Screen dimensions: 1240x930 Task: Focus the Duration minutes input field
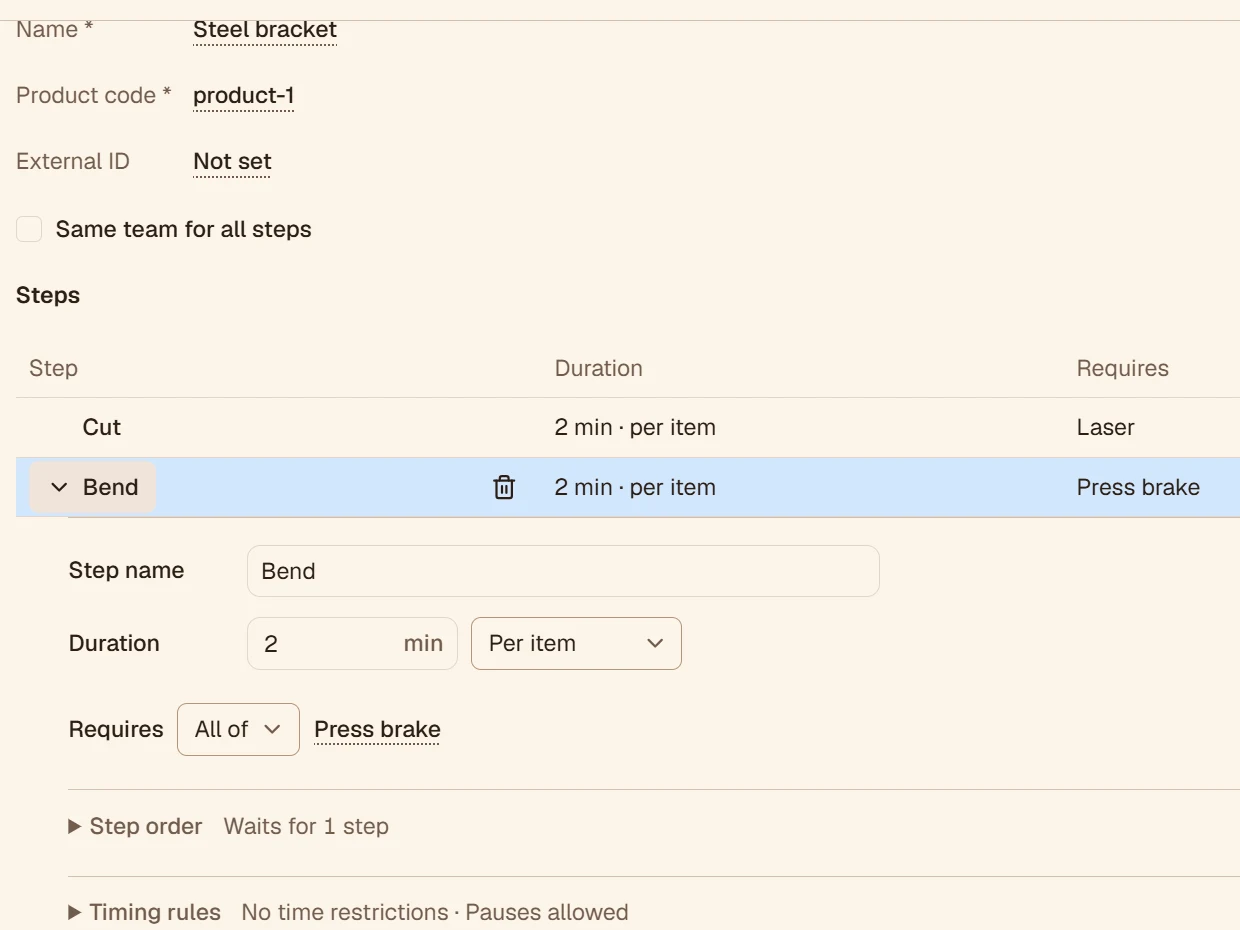point(352,643)
